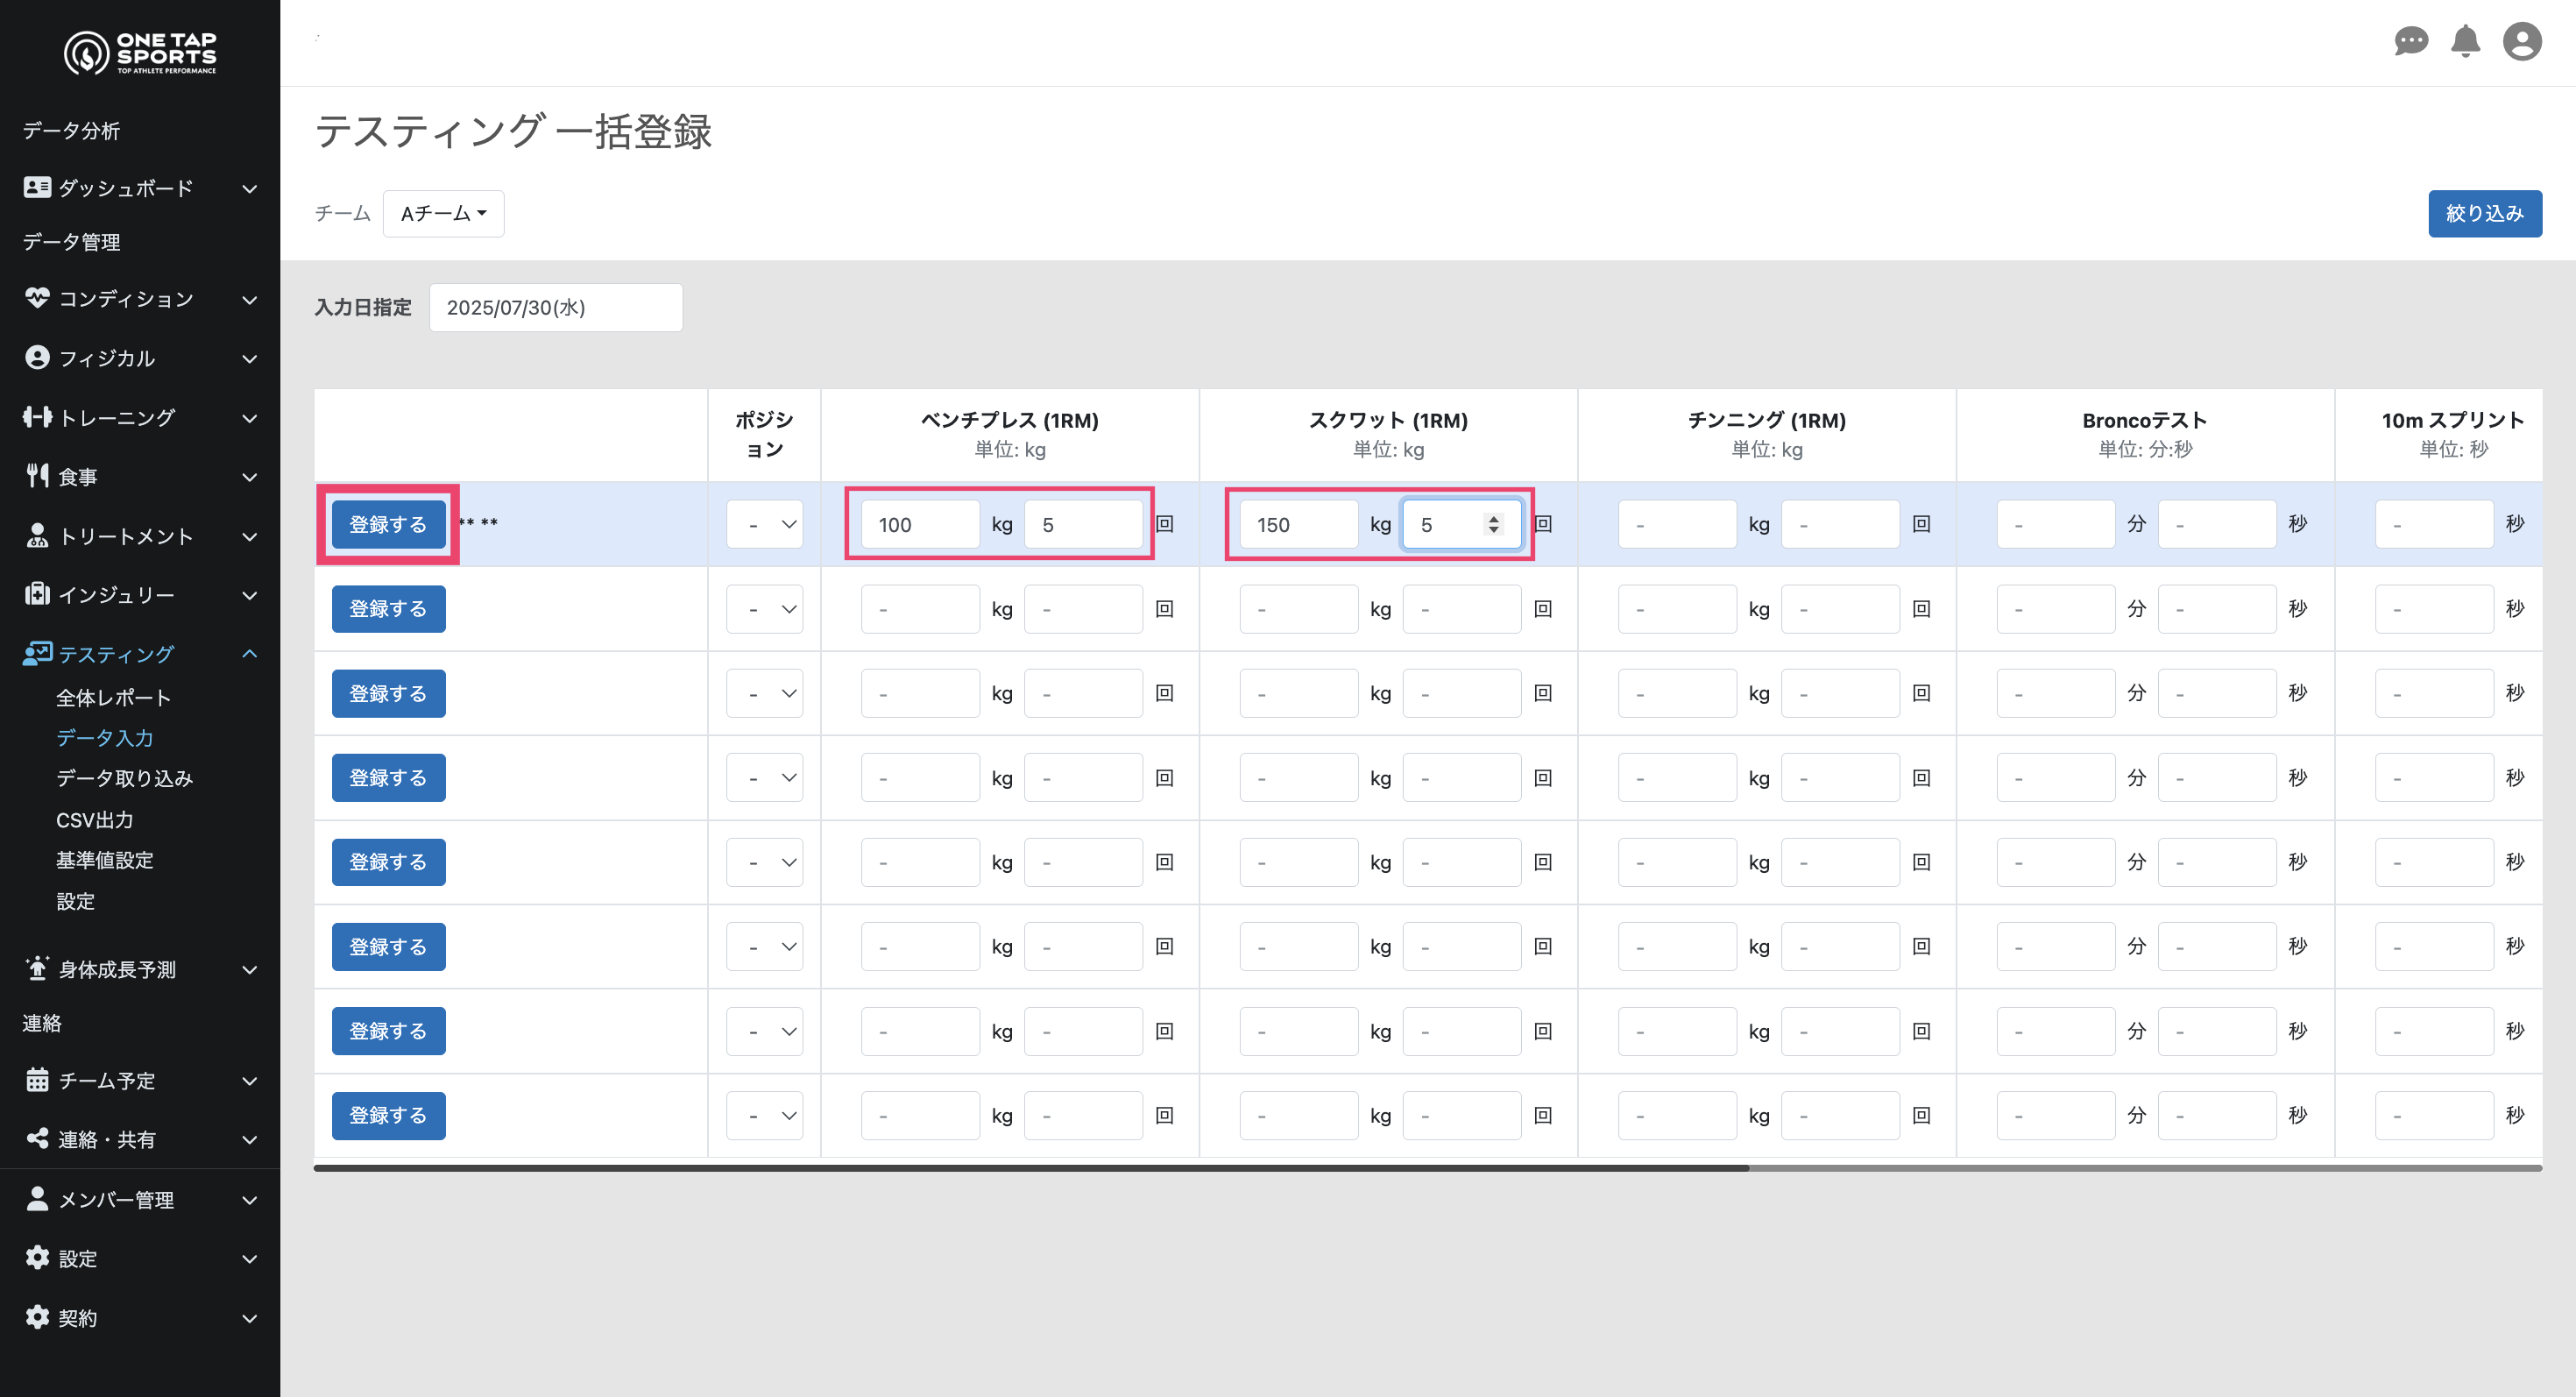Click the 設定 gear icon
This screenshot has width=2576, height=1397.
(x=37, y=1257)
